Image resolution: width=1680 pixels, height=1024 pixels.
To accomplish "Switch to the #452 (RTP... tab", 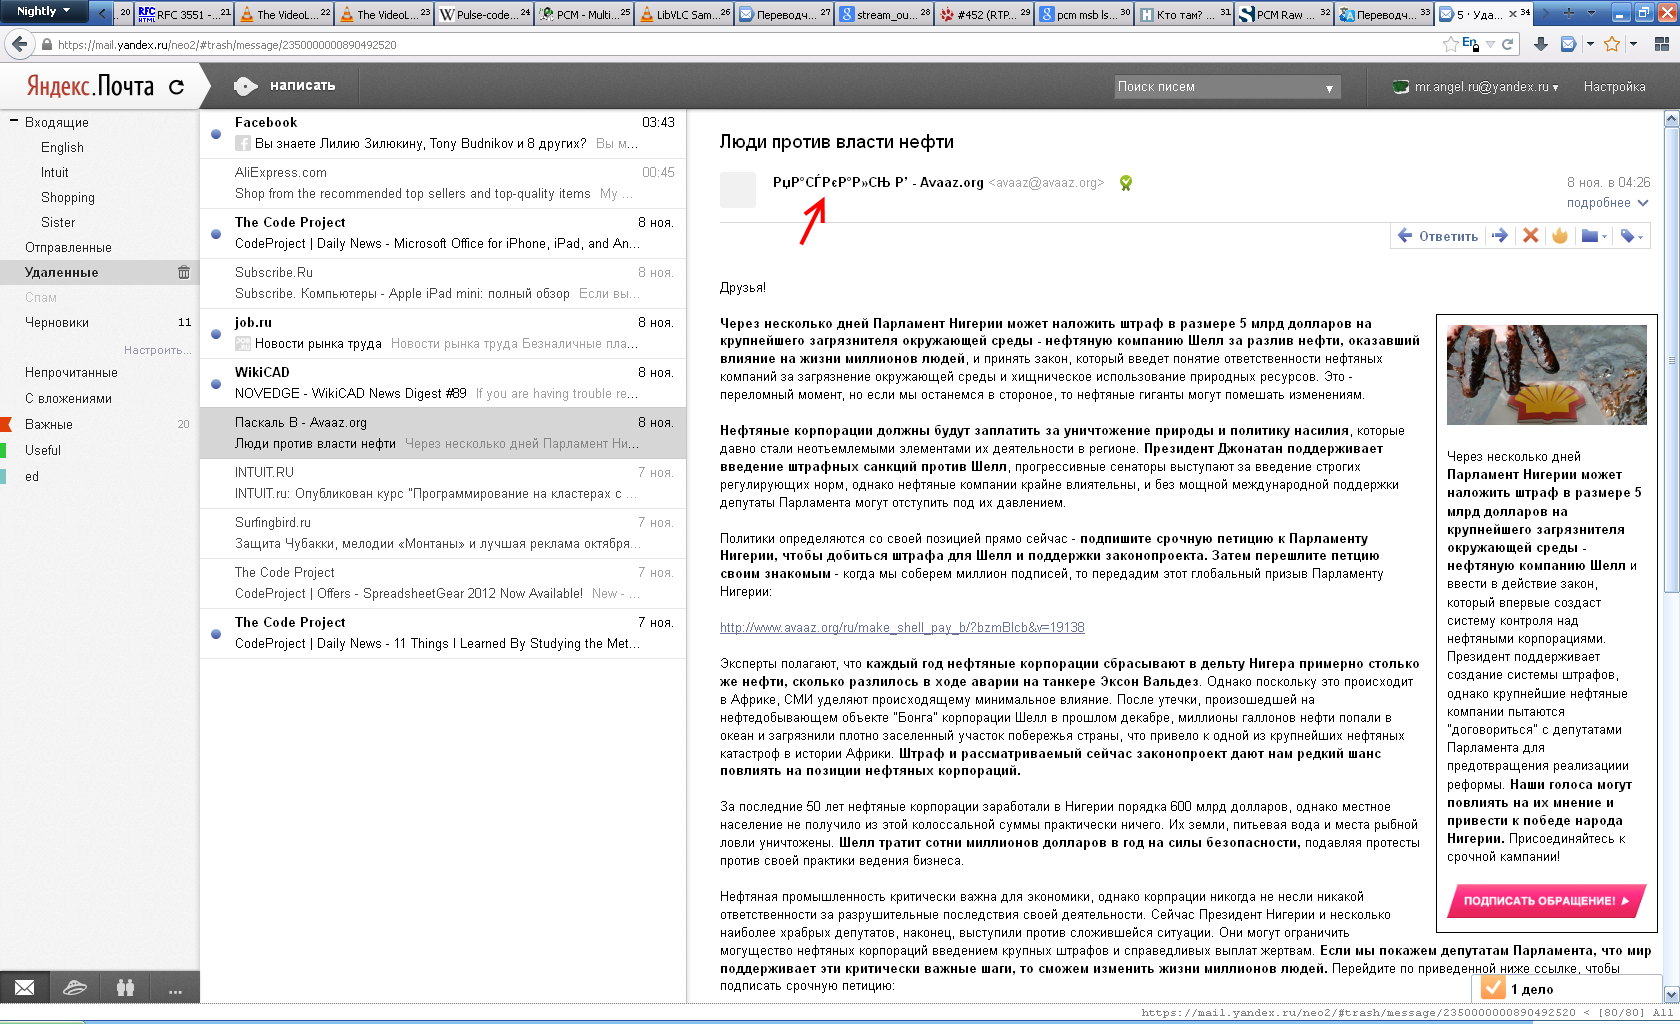I will click(985, 14).
